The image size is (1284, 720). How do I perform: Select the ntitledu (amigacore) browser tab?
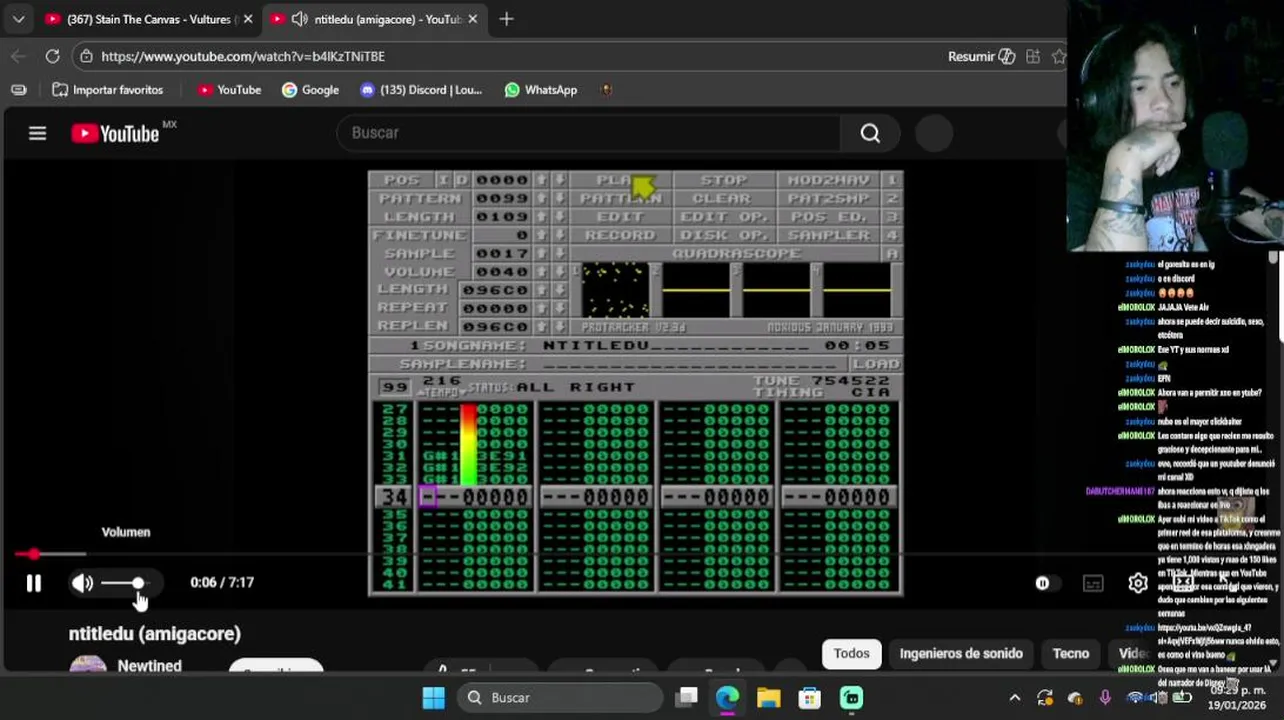(x=376, y=19)
